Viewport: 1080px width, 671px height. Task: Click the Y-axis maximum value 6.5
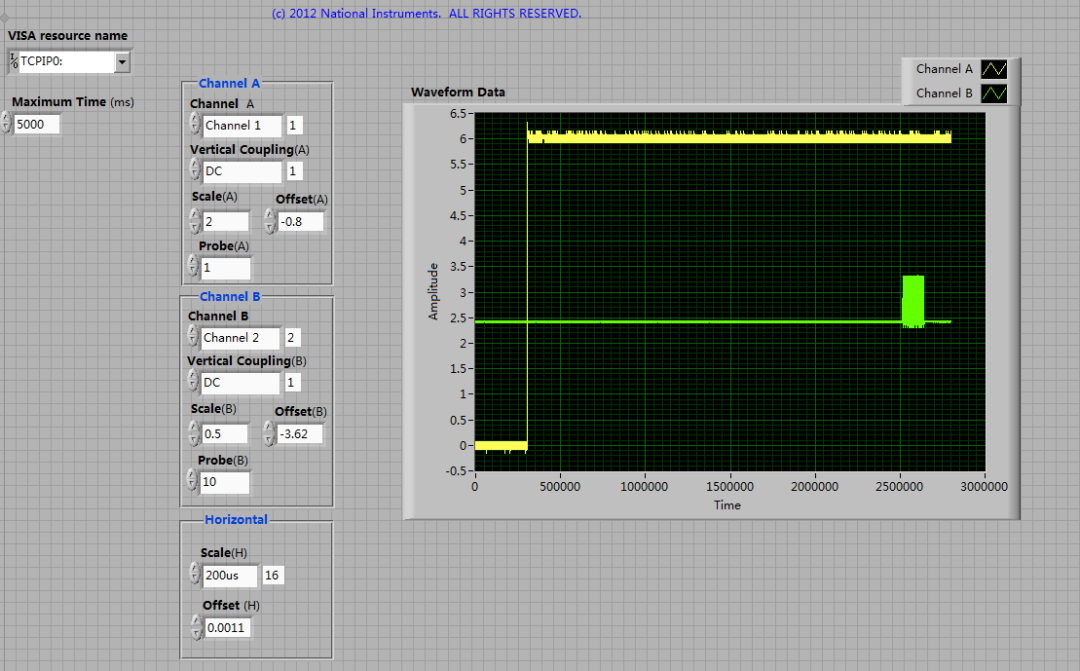coord(458,114)
